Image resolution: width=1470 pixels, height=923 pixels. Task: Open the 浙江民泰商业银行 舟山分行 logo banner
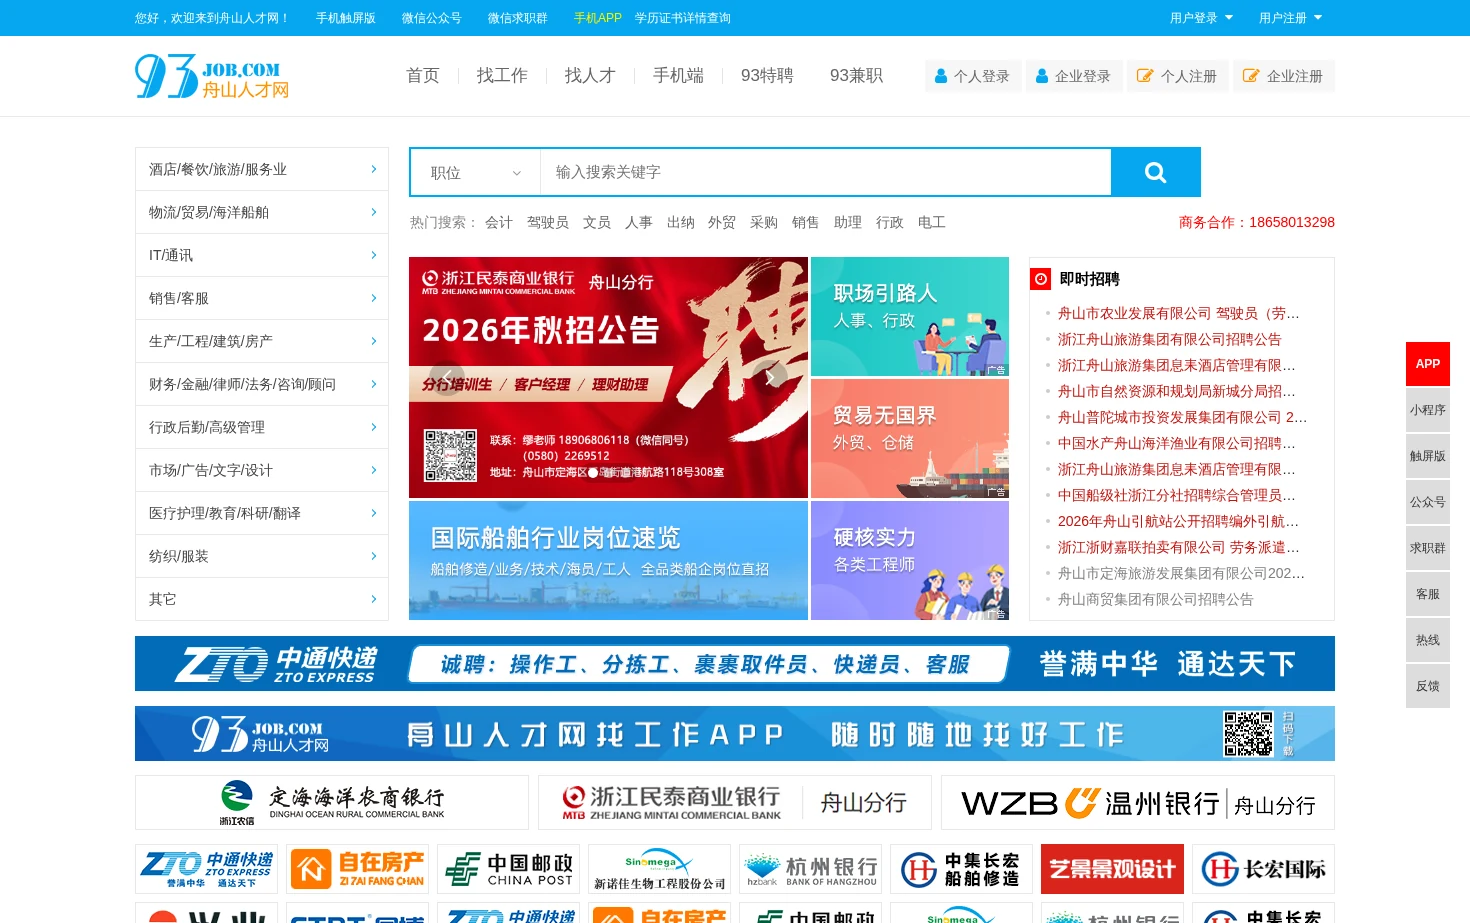735,803
